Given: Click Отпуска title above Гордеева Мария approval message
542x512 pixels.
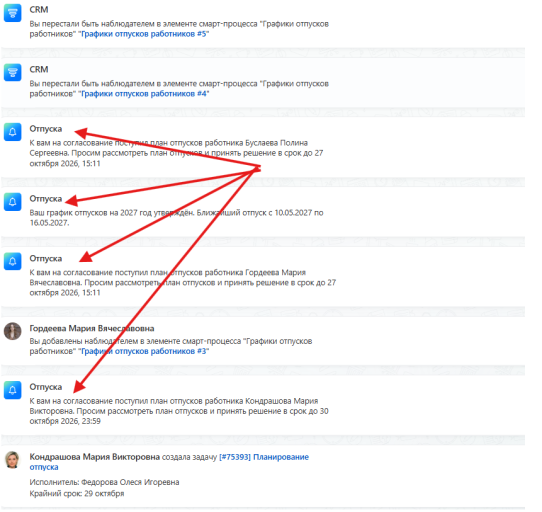Looking at the screenshot, I should tap(46, 259).
